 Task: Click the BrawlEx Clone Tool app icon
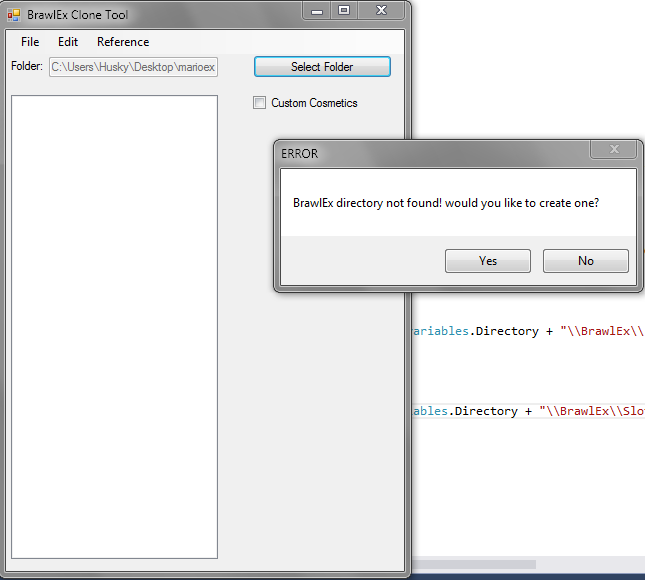14,15
